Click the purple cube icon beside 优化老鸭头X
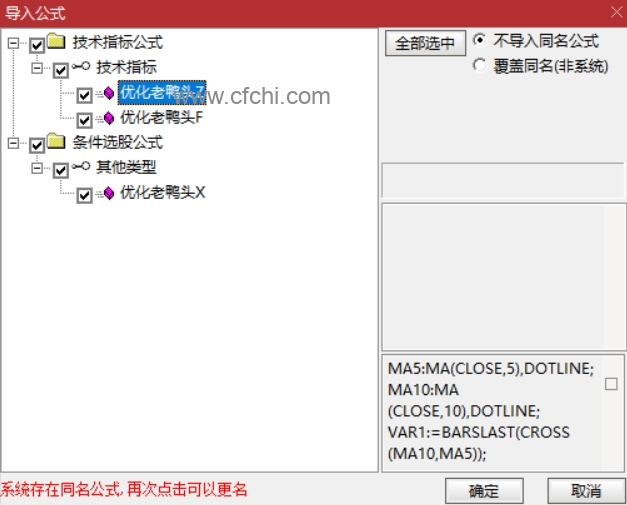The width and height of the screenshot is (627, 505). coord(109,193)
